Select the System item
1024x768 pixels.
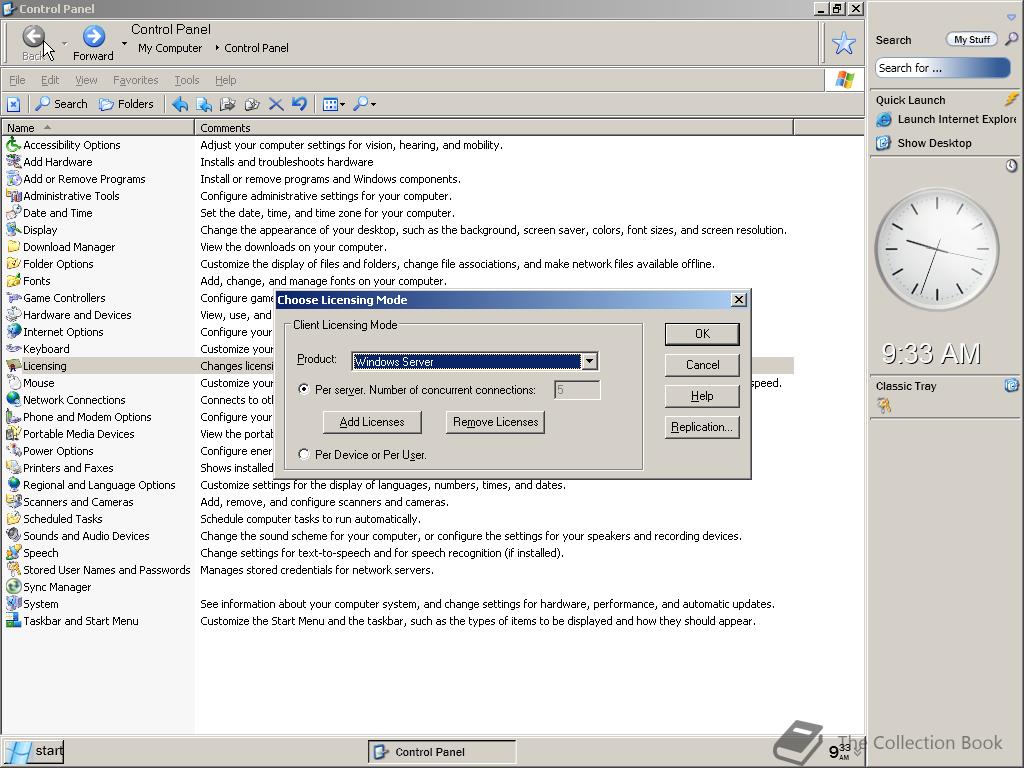(40, 604)
